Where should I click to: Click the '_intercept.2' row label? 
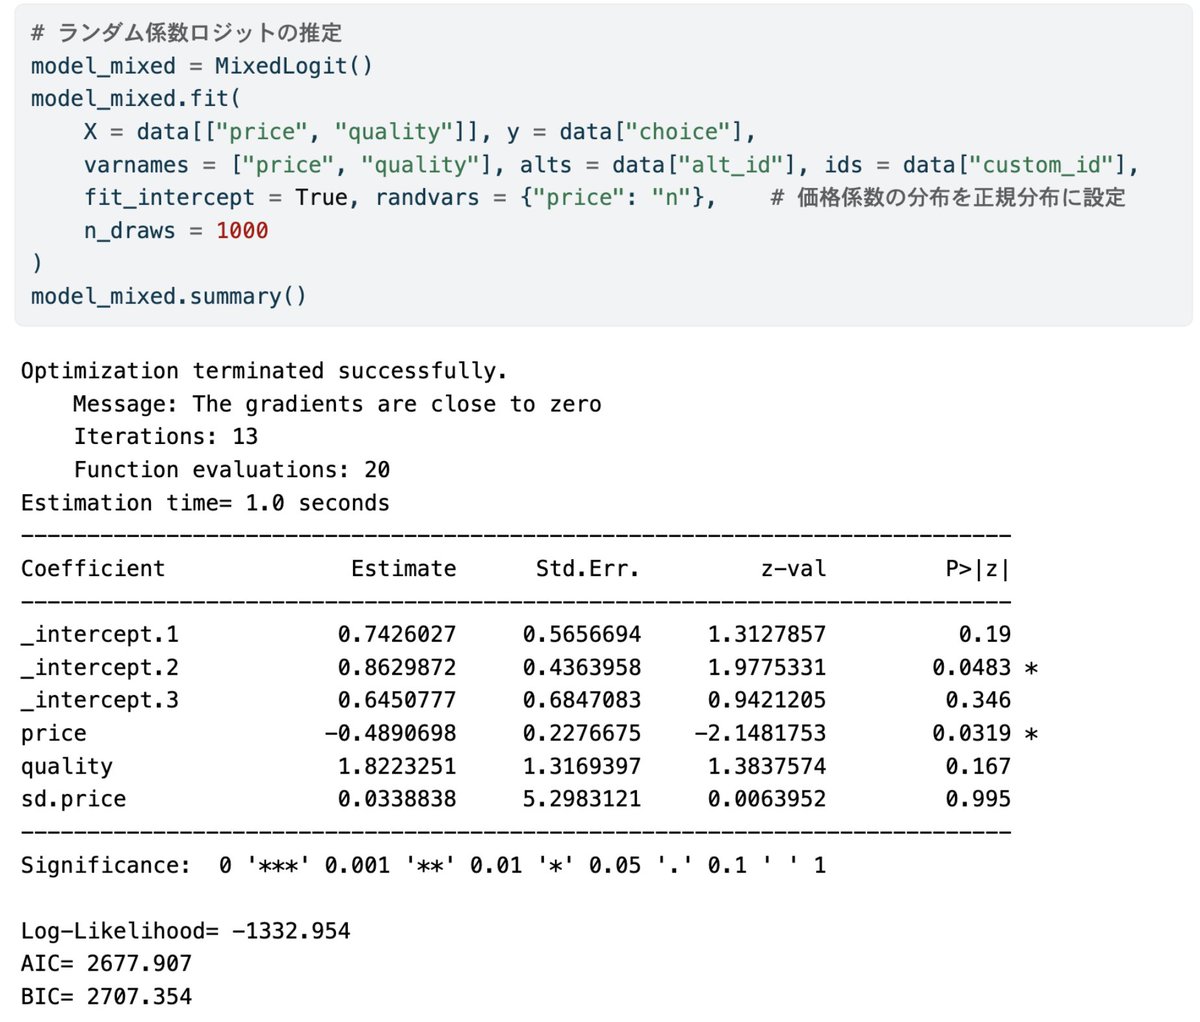100,668
